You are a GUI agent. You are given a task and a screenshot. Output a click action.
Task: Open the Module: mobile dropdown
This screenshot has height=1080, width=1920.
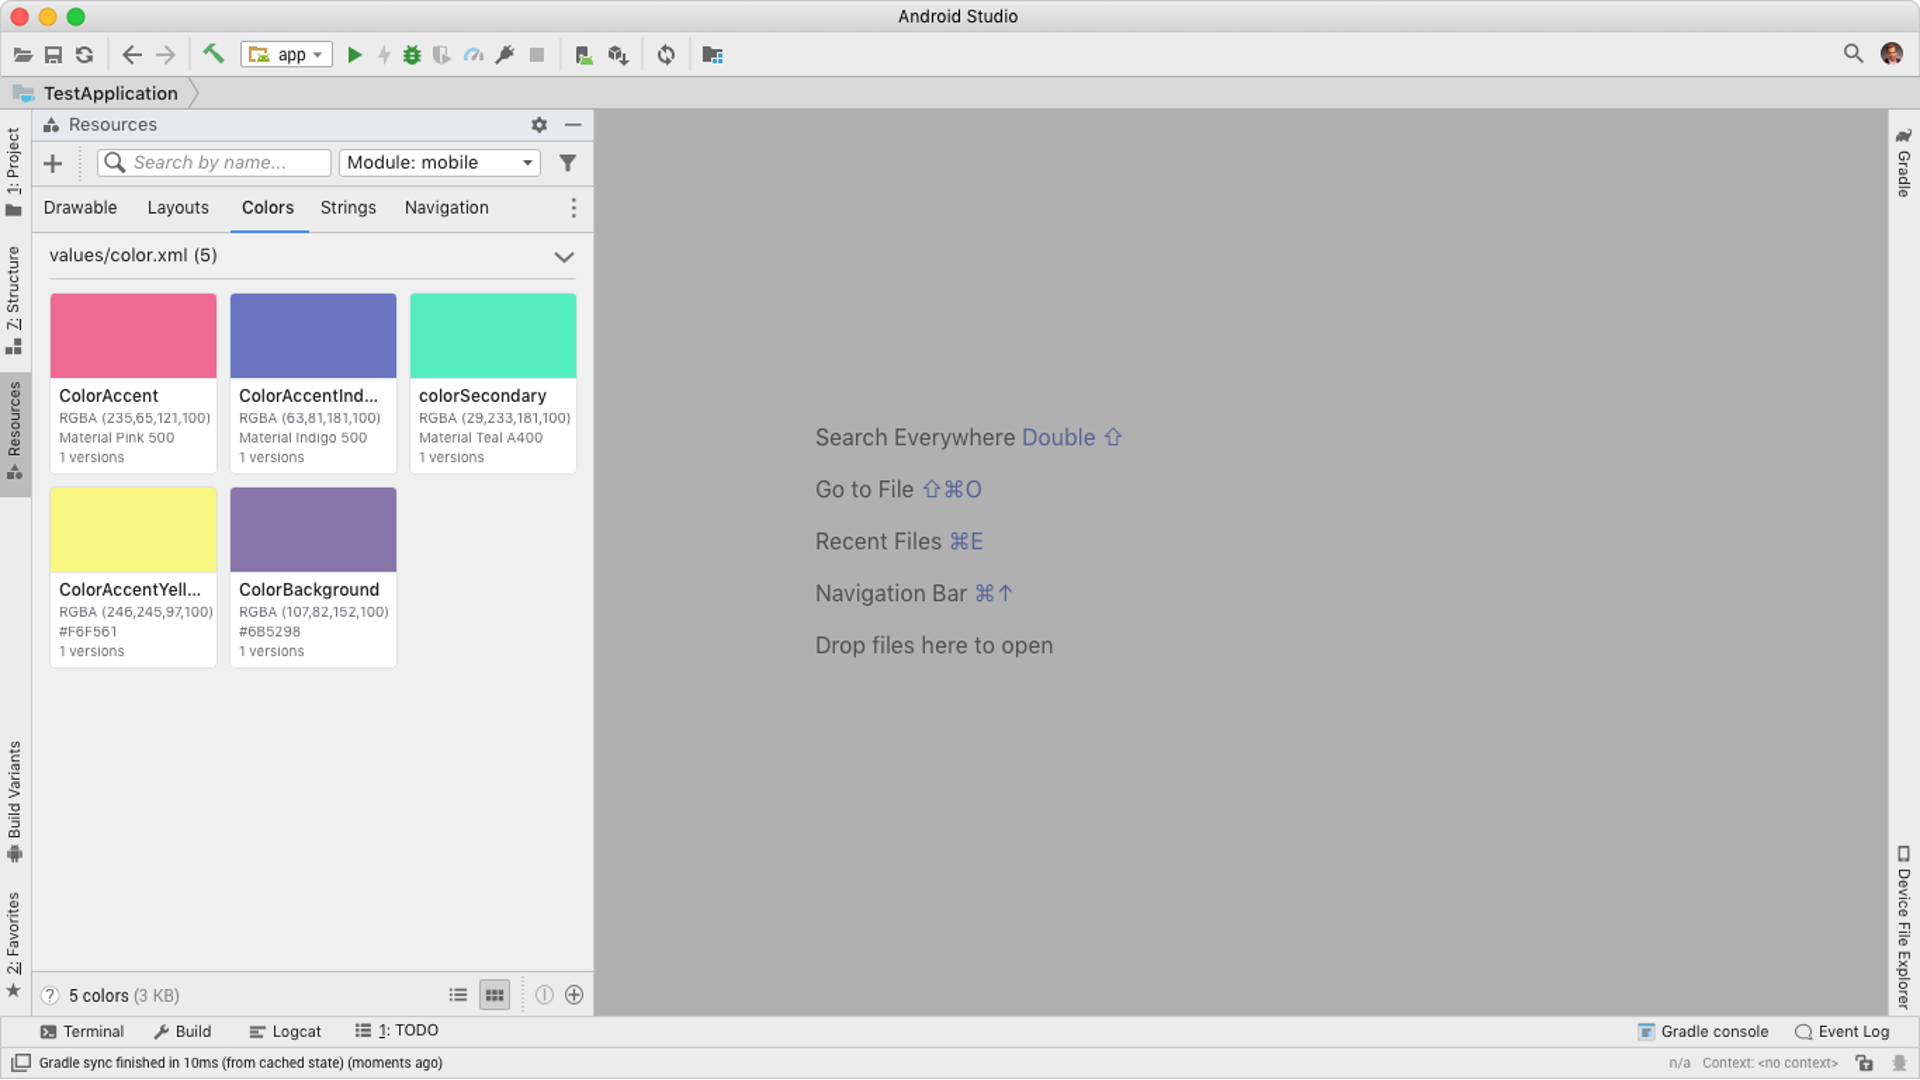(x=440, y=163)
